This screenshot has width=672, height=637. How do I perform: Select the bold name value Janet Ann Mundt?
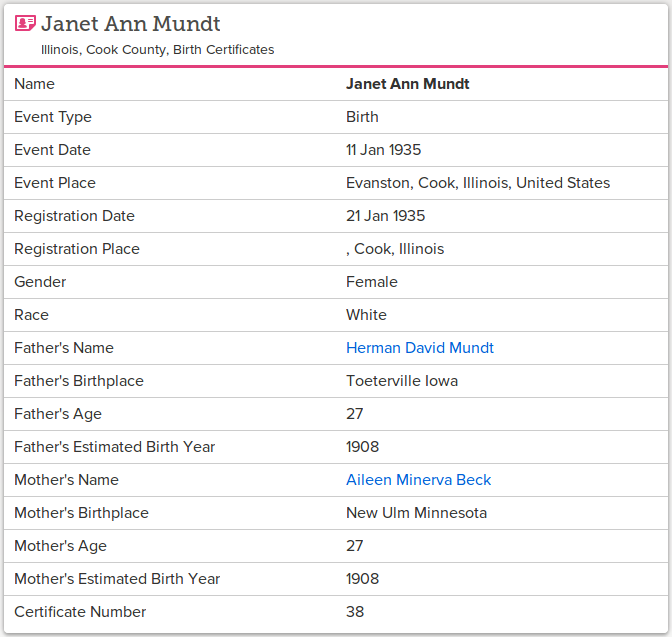pyautogui.click(x=407, y=84)
